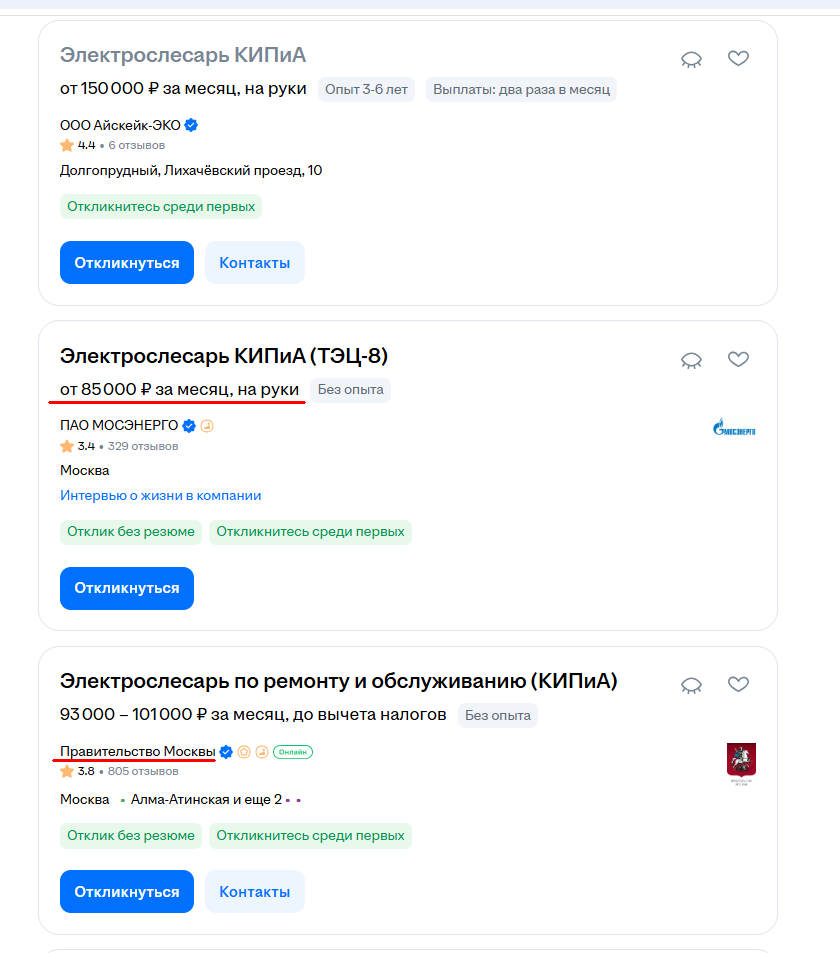Click the verified badge beside ПАО МОСЭНЕРГО
The width and height of the screenshot is (840, 953).
click(x=189, y=426)
